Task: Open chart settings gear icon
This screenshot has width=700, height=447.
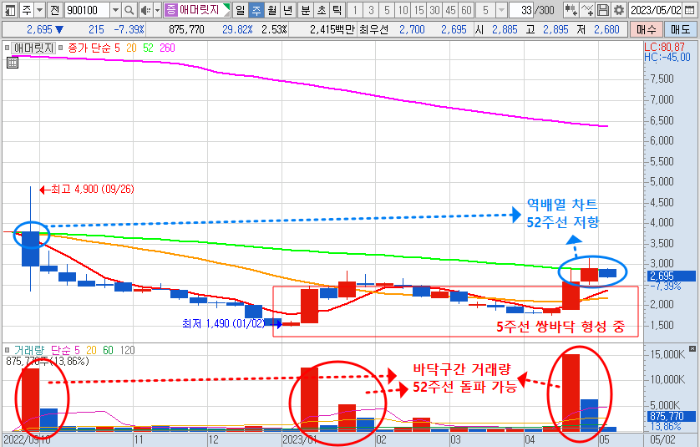Action: pyautogui.click(x=619, y=10)
